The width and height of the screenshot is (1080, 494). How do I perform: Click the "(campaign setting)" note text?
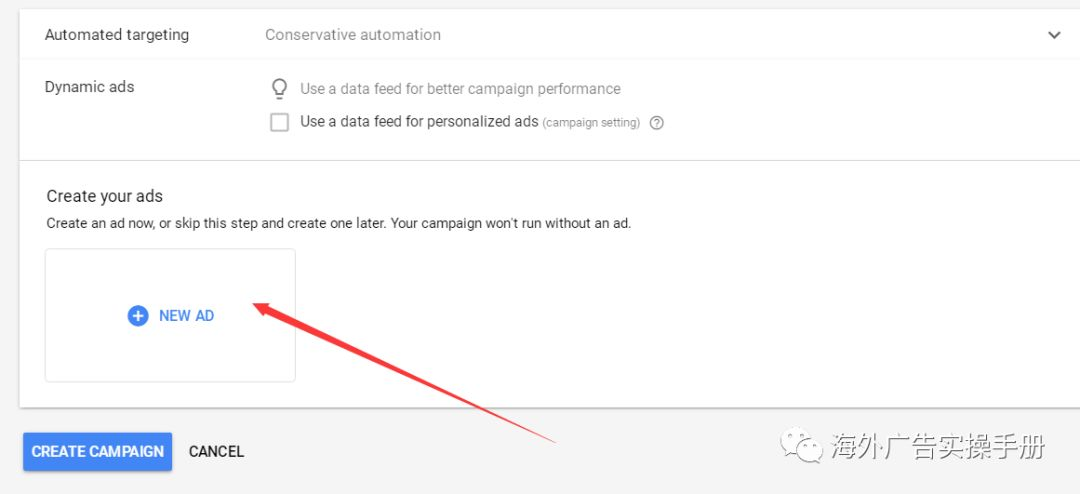[x=591, y=123]
